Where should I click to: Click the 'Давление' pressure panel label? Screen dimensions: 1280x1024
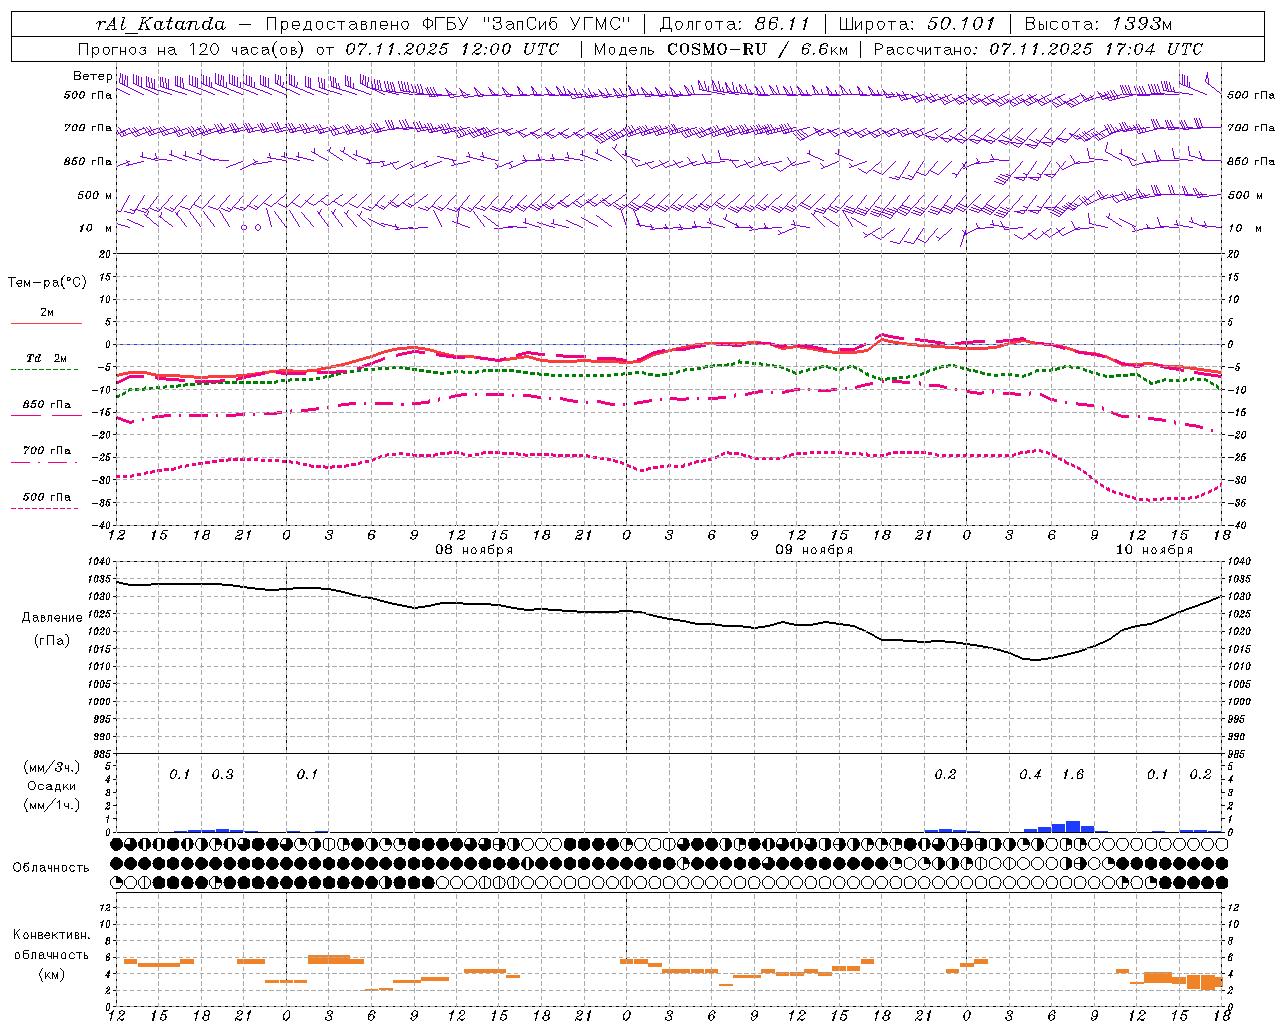point(52,618)
